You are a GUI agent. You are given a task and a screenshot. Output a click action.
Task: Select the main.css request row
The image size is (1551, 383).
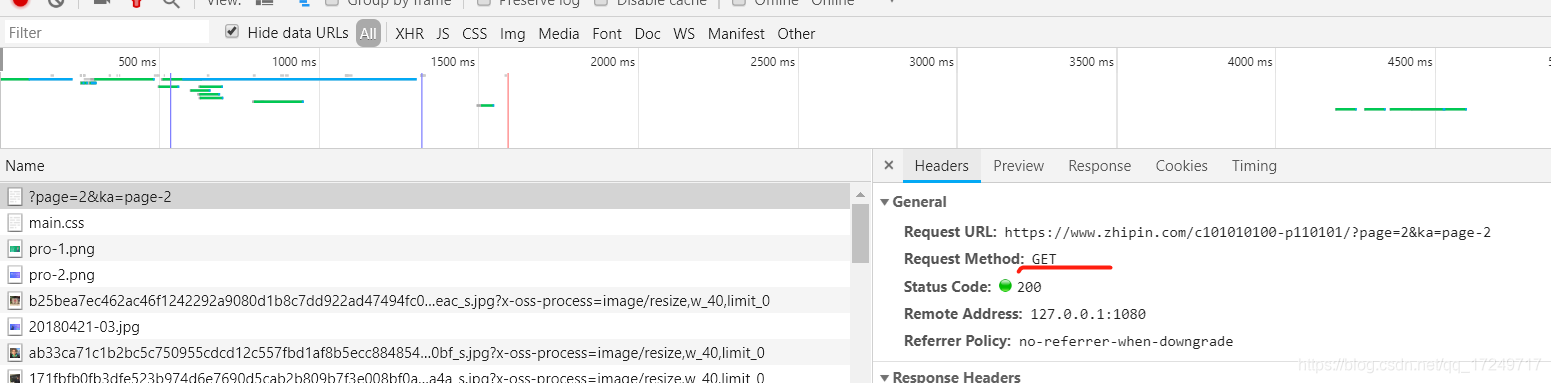[x=425, y=223]
